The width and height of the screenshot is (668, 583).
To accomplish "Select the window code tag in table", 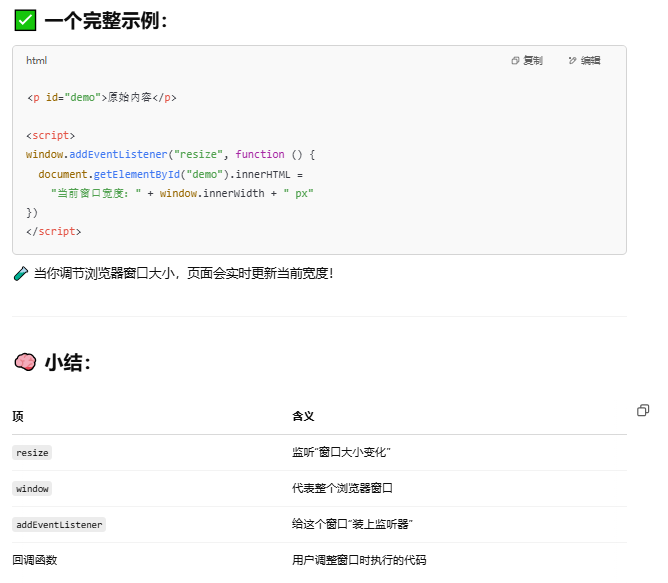I will pyautogui.click(x=32, y=488).
